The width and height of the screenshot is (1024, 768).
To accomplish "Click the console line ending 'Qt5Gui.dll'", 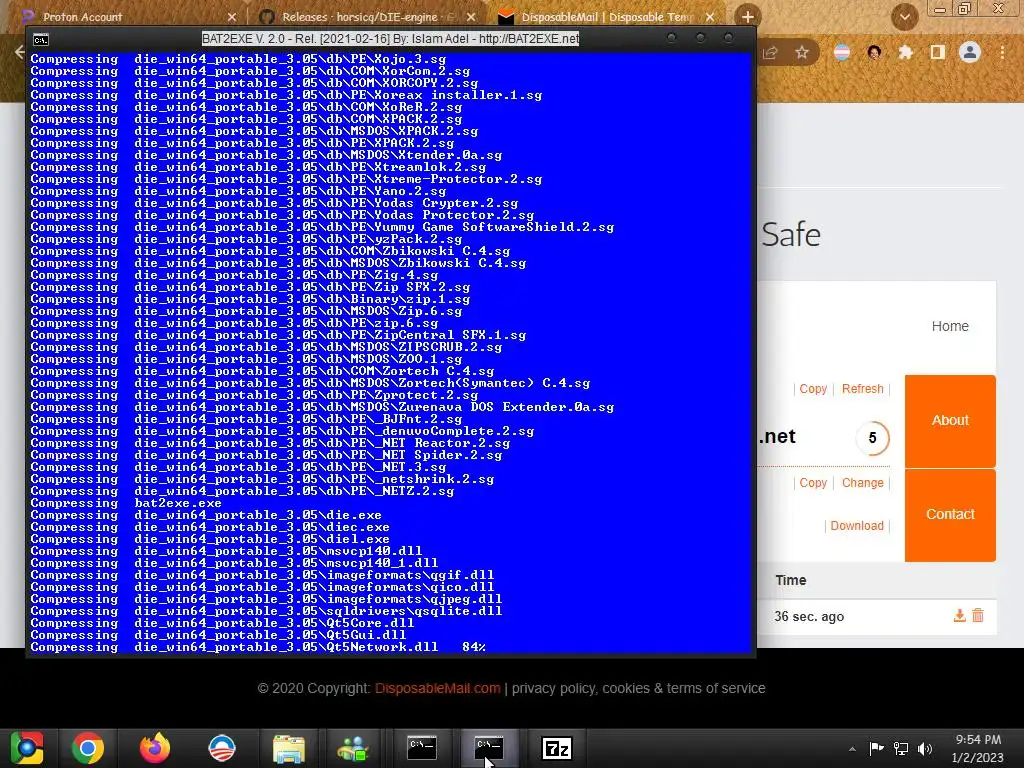I will point(218,635).
